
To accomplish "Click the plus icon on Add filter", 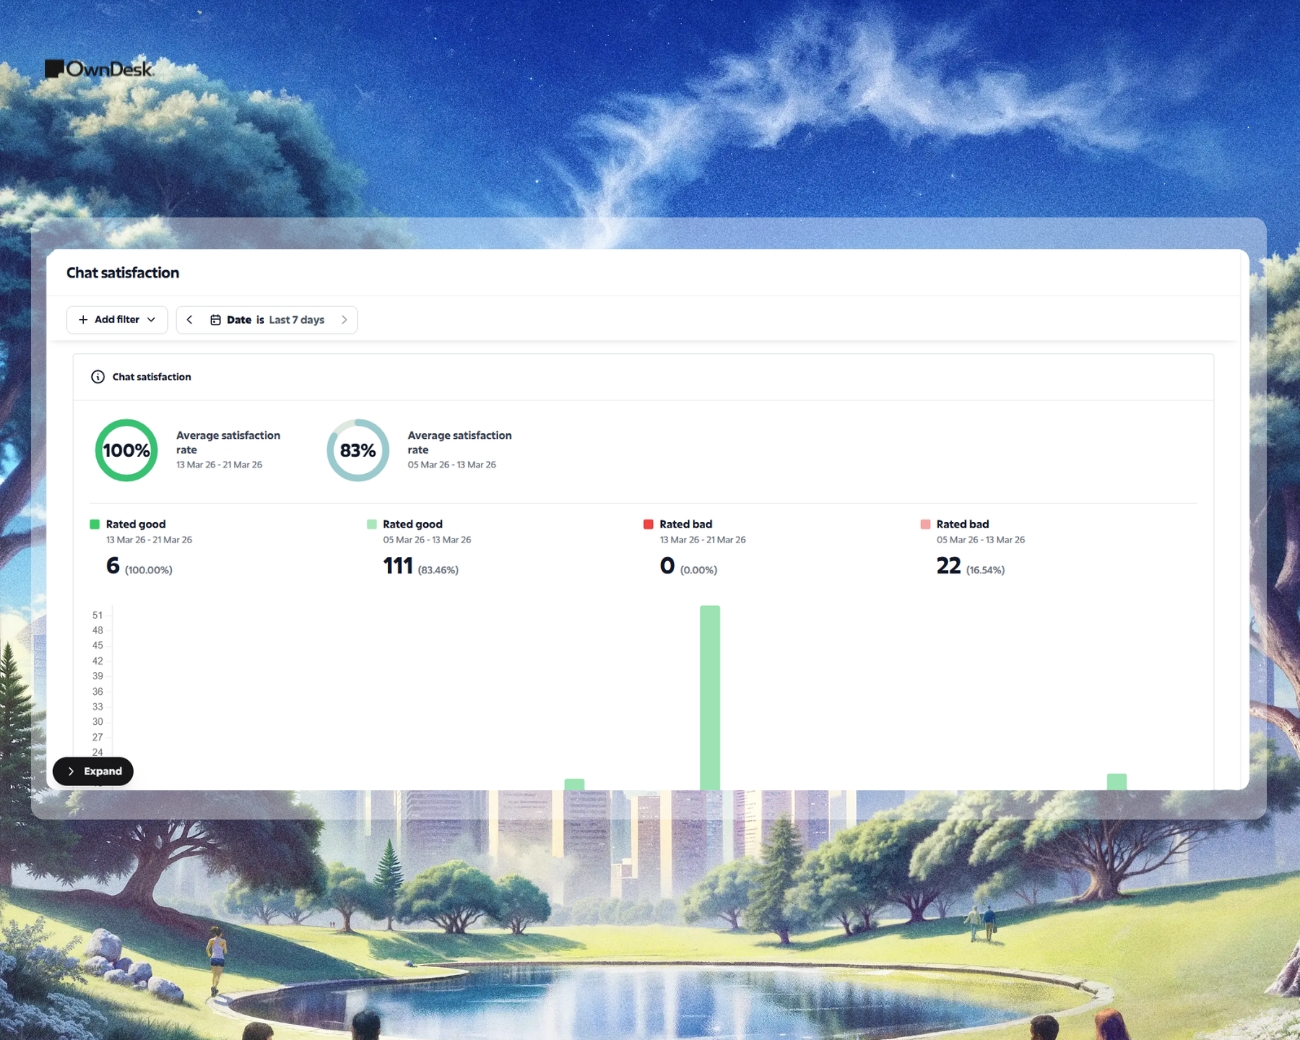I will (84, 319).
